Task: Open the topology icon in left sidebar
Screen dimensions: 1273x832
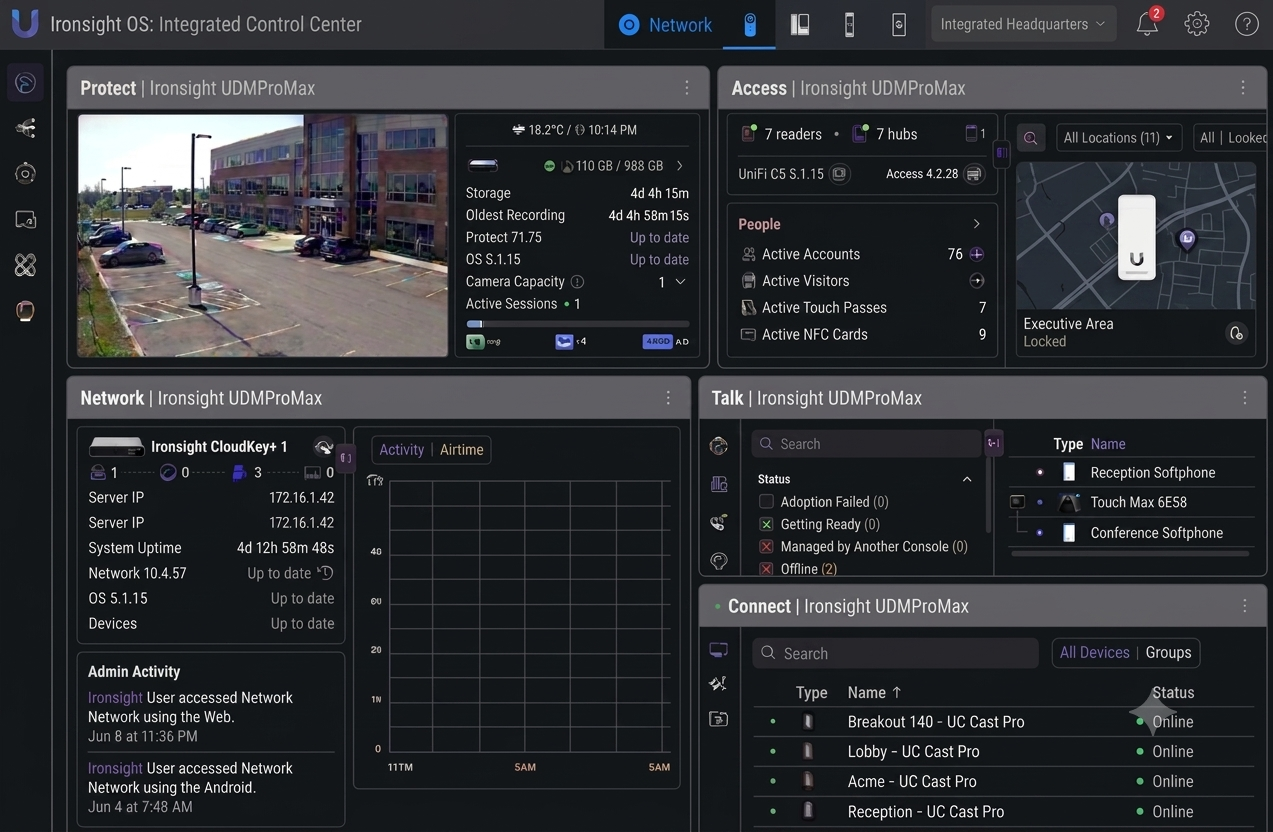Action: click(25, 128)
